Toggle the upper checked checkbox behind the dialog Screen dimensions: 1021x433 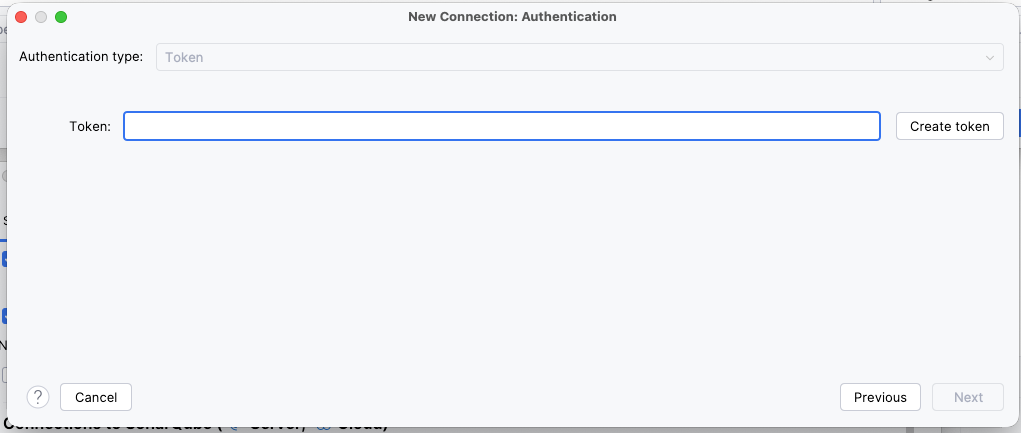pyautogui.click(x=4, y=259)
